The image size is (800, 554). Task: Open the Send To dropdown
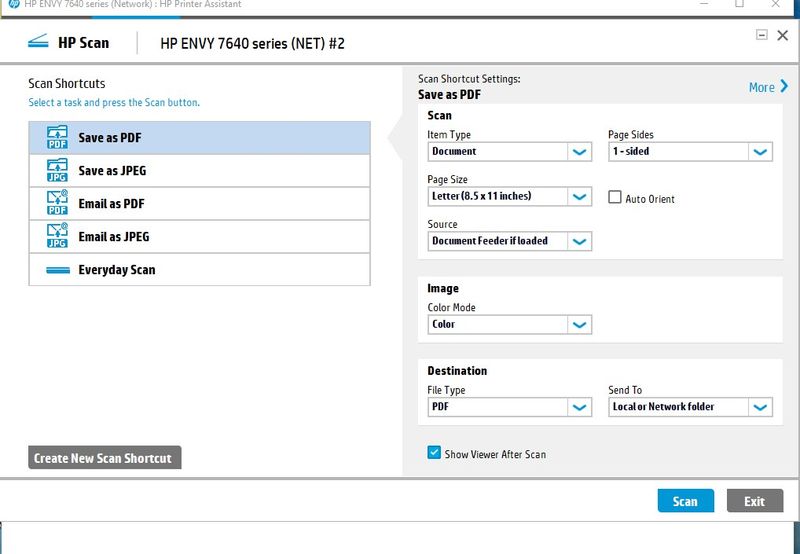(760, 408)
